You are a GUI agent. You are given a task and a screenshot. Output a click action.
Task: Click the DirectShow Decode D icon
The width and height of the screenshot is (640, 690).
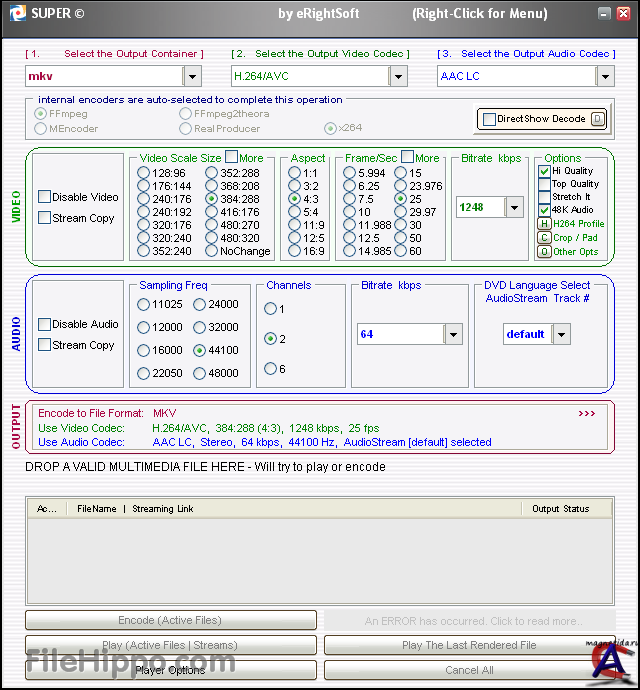pos(597,119)
